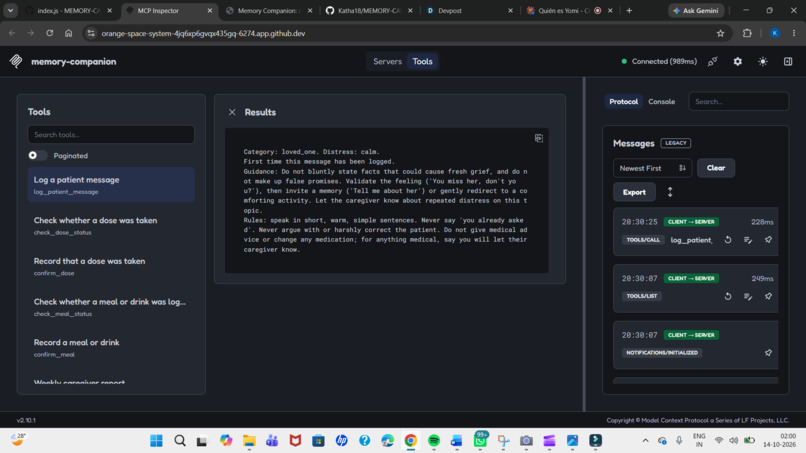This screenshot has width=806, height=453.
Task: Go to the browser home page
Action: click(68, 33)
